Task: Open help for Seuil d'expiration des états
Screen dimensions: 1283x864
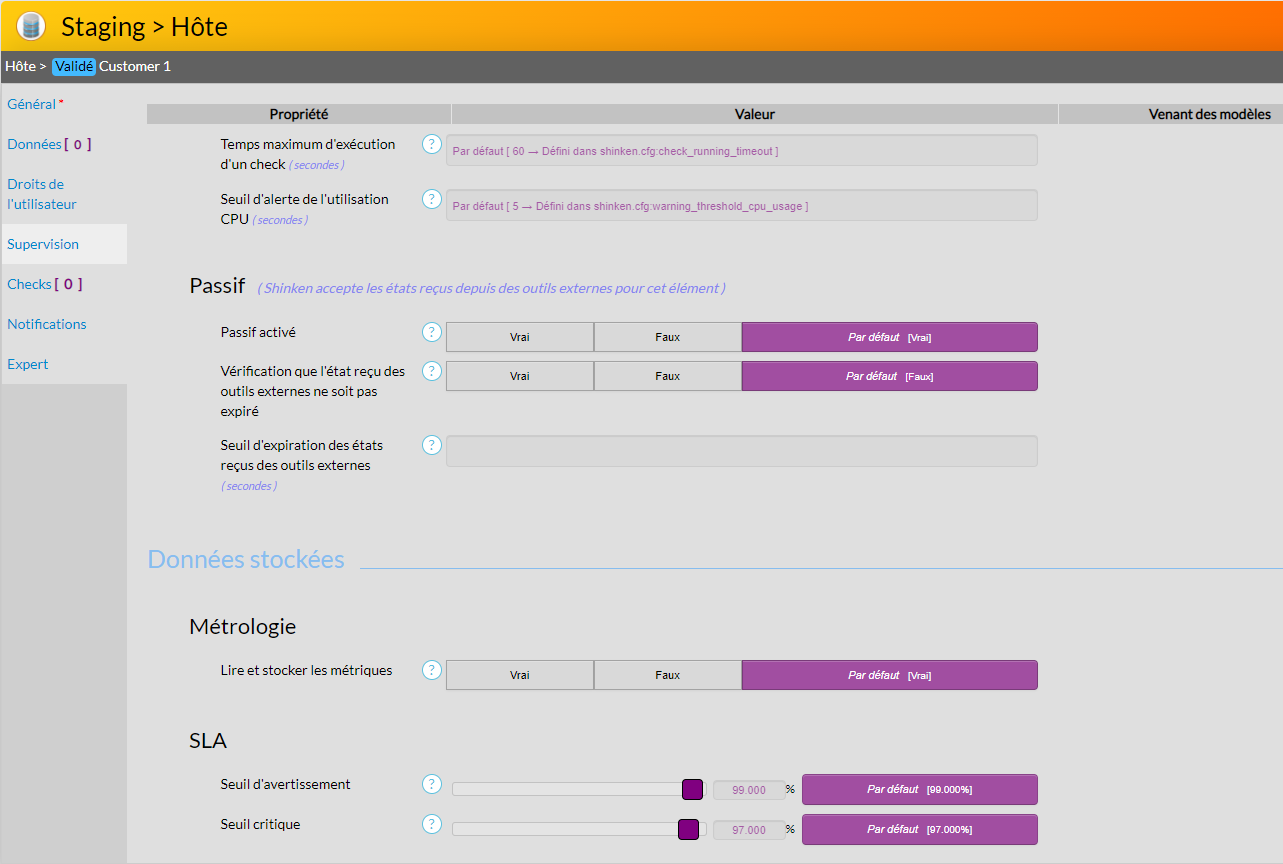Action: pyautogui.click(x=432, y=445)
